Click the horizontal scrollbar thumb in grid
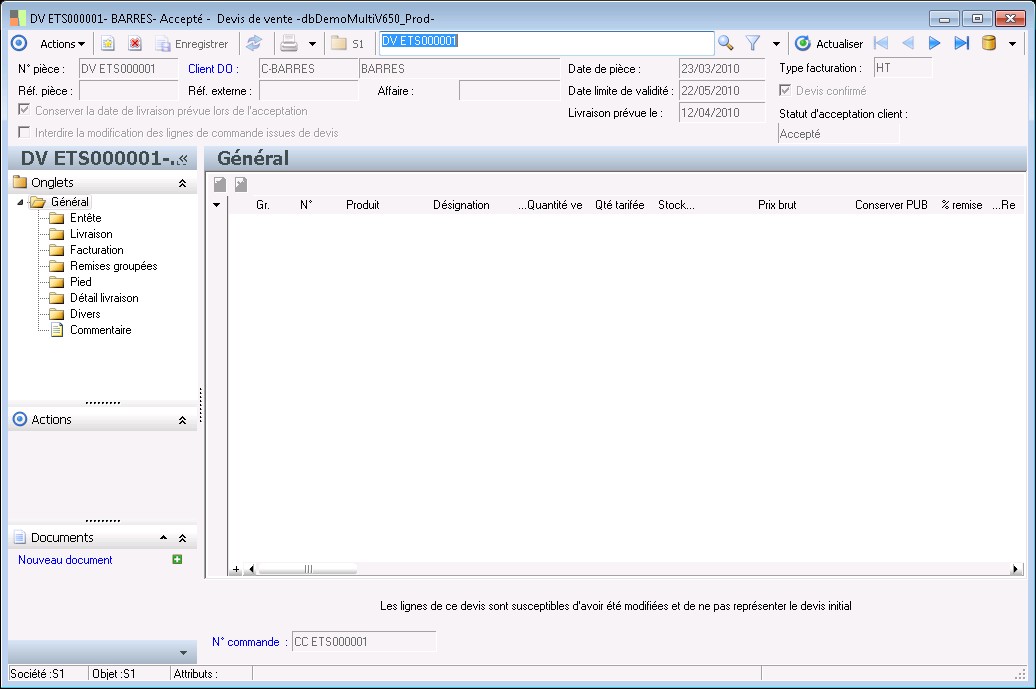1036x689 pixels. point(307,569)
